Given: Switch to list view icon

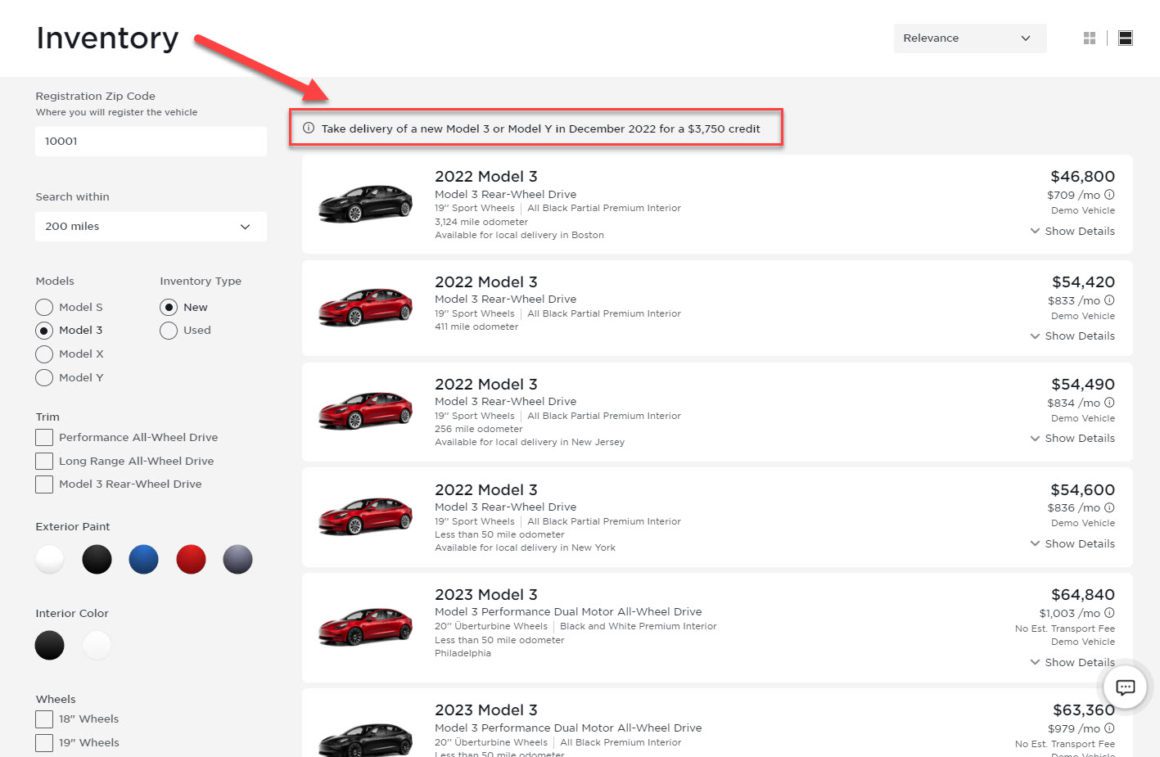Looking at the screenshot, I should coord(1125,38).
